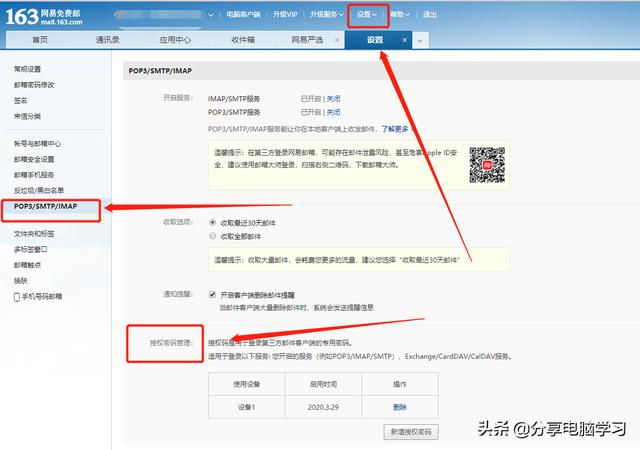Viewport: 640px width, 450px height.
Task: Click the 使用设备 column header
Action: click(x=247, y=384)
